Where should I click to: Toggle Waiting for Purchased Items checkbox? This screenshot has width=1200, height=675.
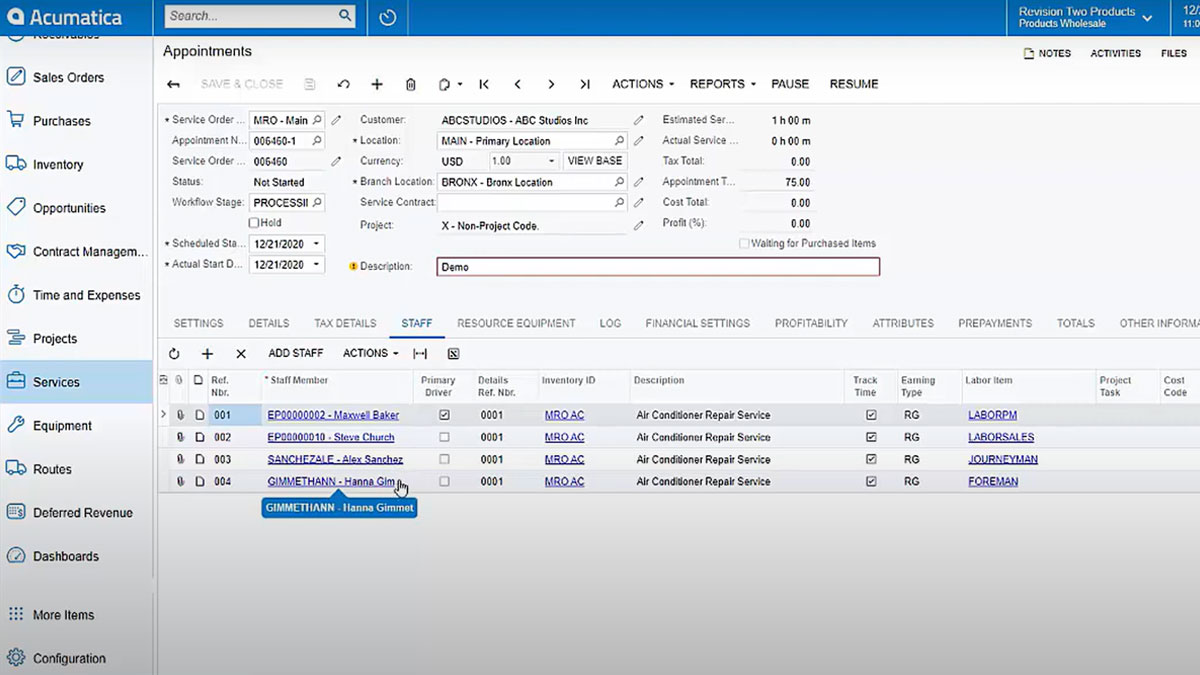click(744, 243)
